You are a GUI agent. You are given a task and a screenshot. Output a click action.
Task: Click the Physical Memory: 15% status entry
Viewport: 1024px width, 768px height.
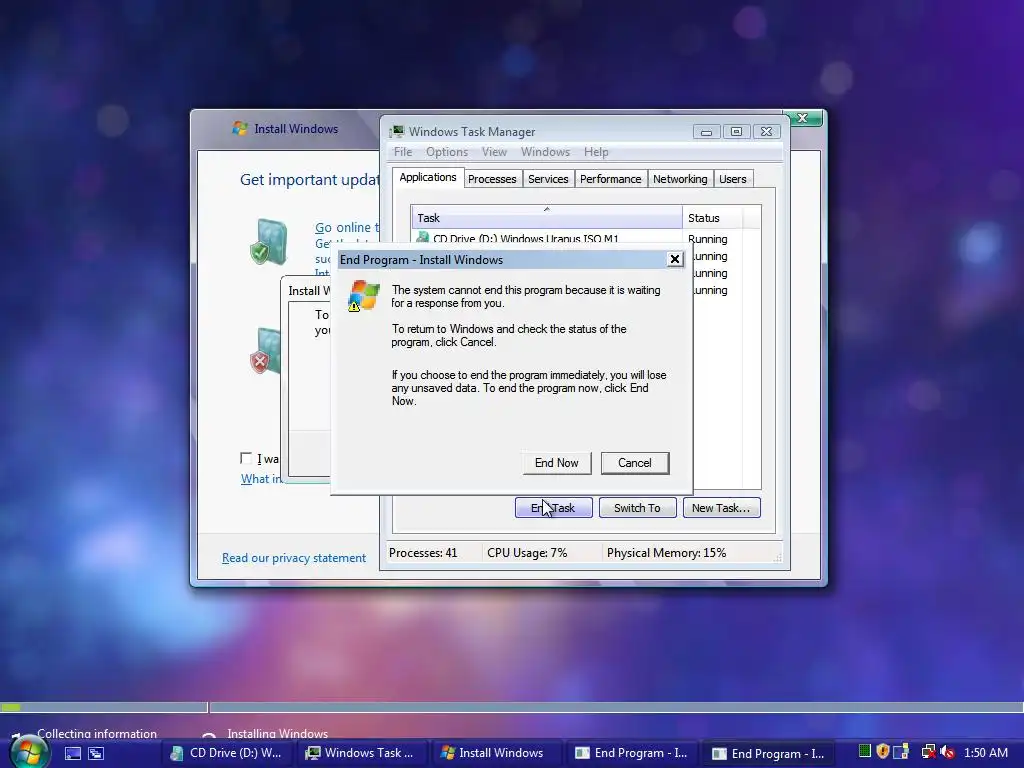point(666,552)
